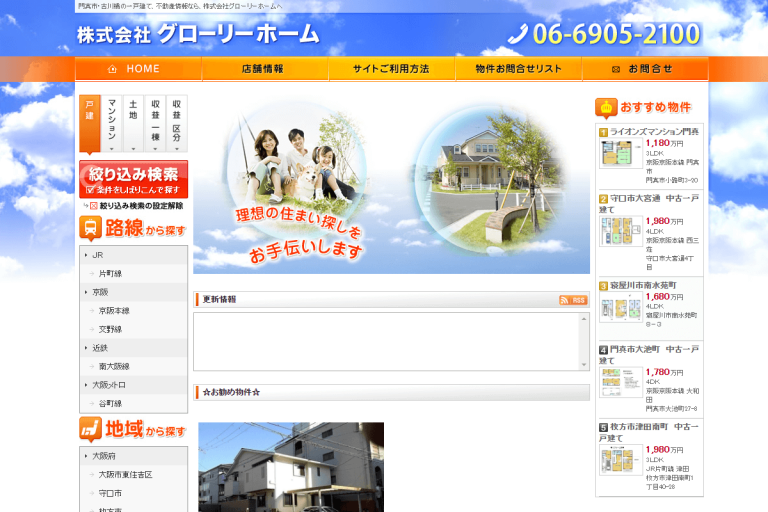Open 物件お問合せリスト page
The image size is (768, 512).
[519, 69]
